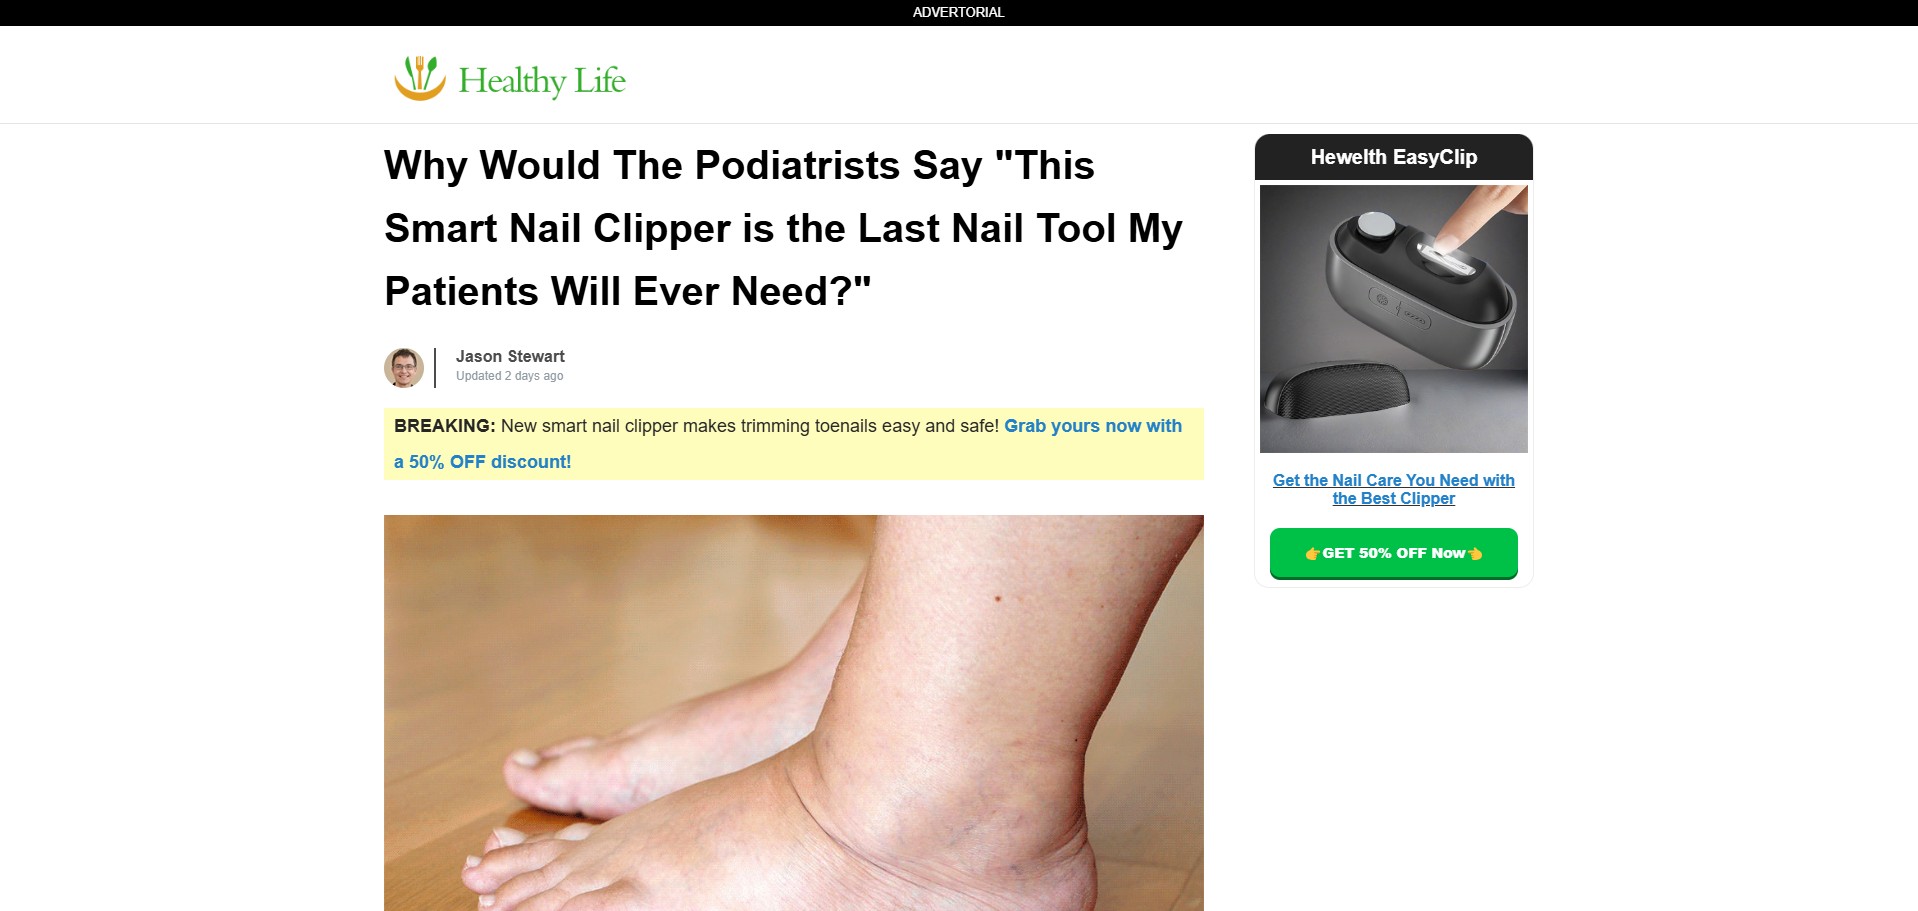Click the left pointing-hand emoji on the green button

tap(1313, 553)
